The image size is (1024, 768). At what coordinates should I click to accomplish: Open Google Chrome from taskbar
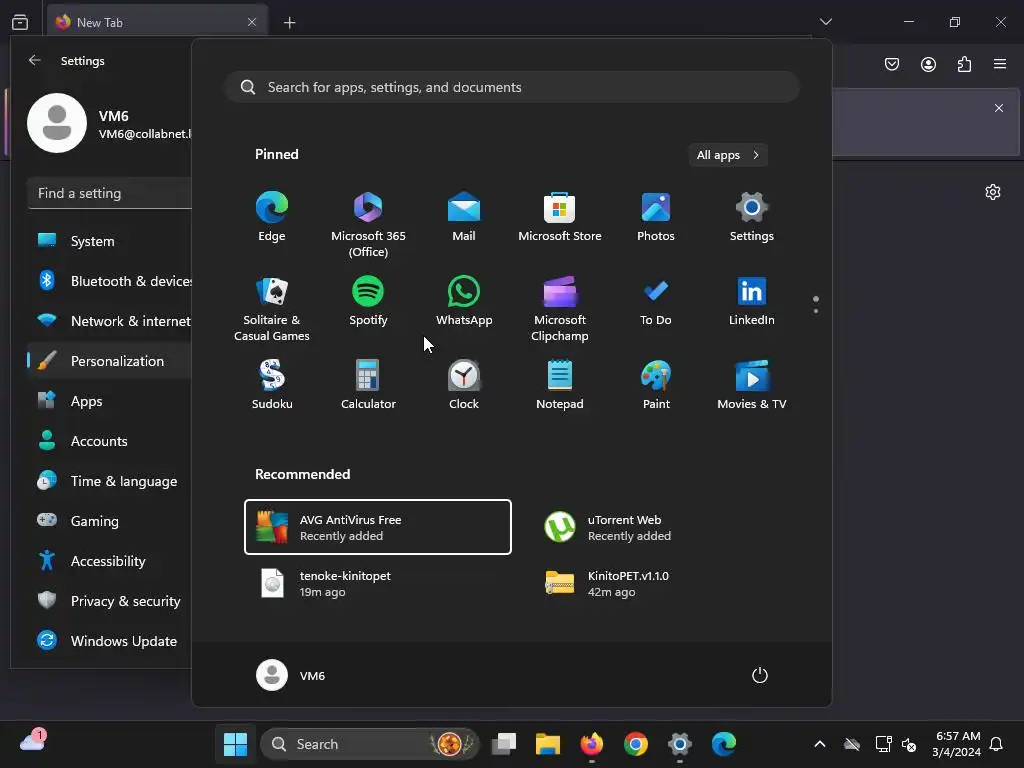(x=635, y=744)
